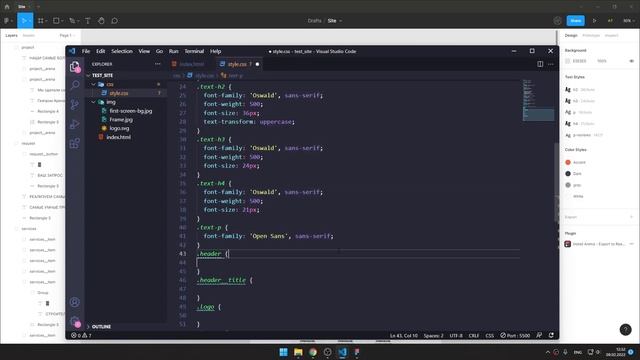The height and width of the screenshot is (360, 640).
Task: Click Spaces: 2 indentation setting
Action: [x=433, y=336]
